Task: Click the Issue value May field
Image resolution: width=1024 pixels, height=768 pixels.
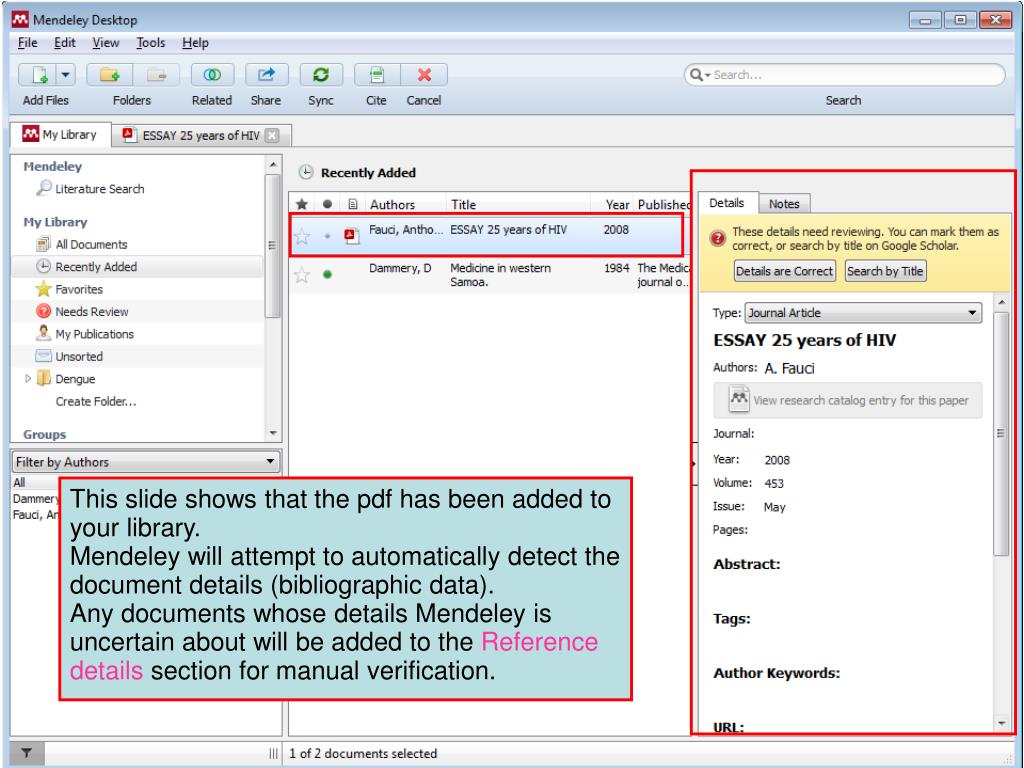Action: 775,507
